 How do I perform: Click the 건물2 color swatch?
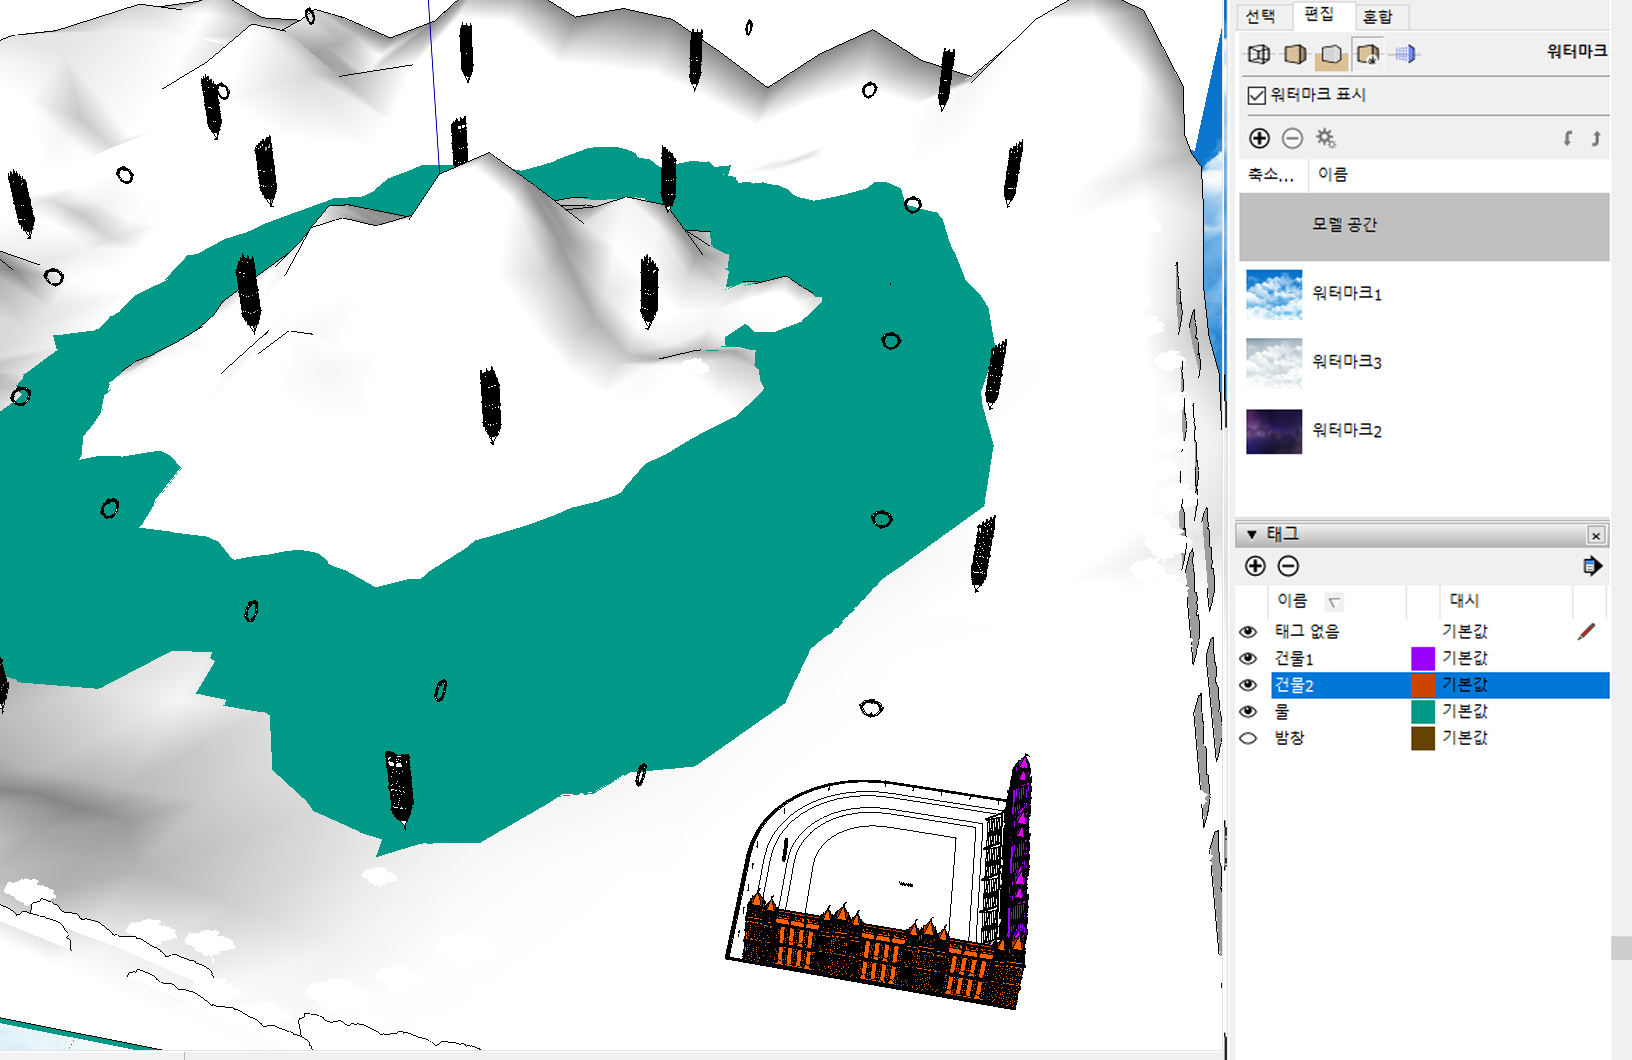pyautogui.click(x=1423, y=685)
